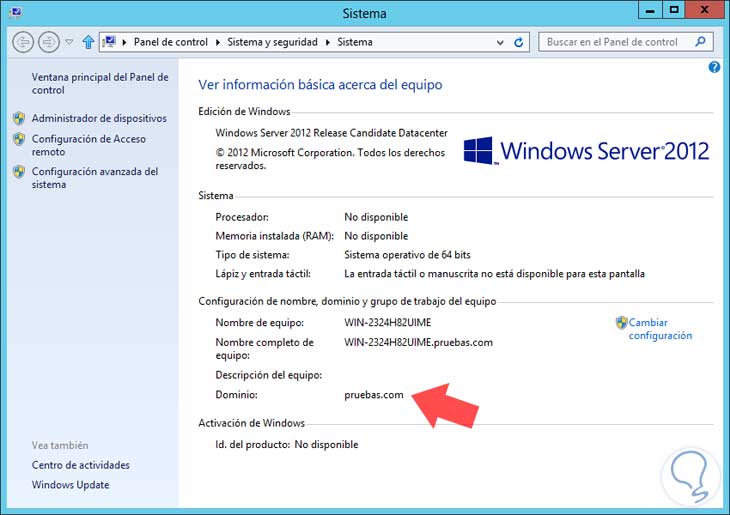
Task: Open Ventana principal del Panel de control
Action: [x=100, y=83]
